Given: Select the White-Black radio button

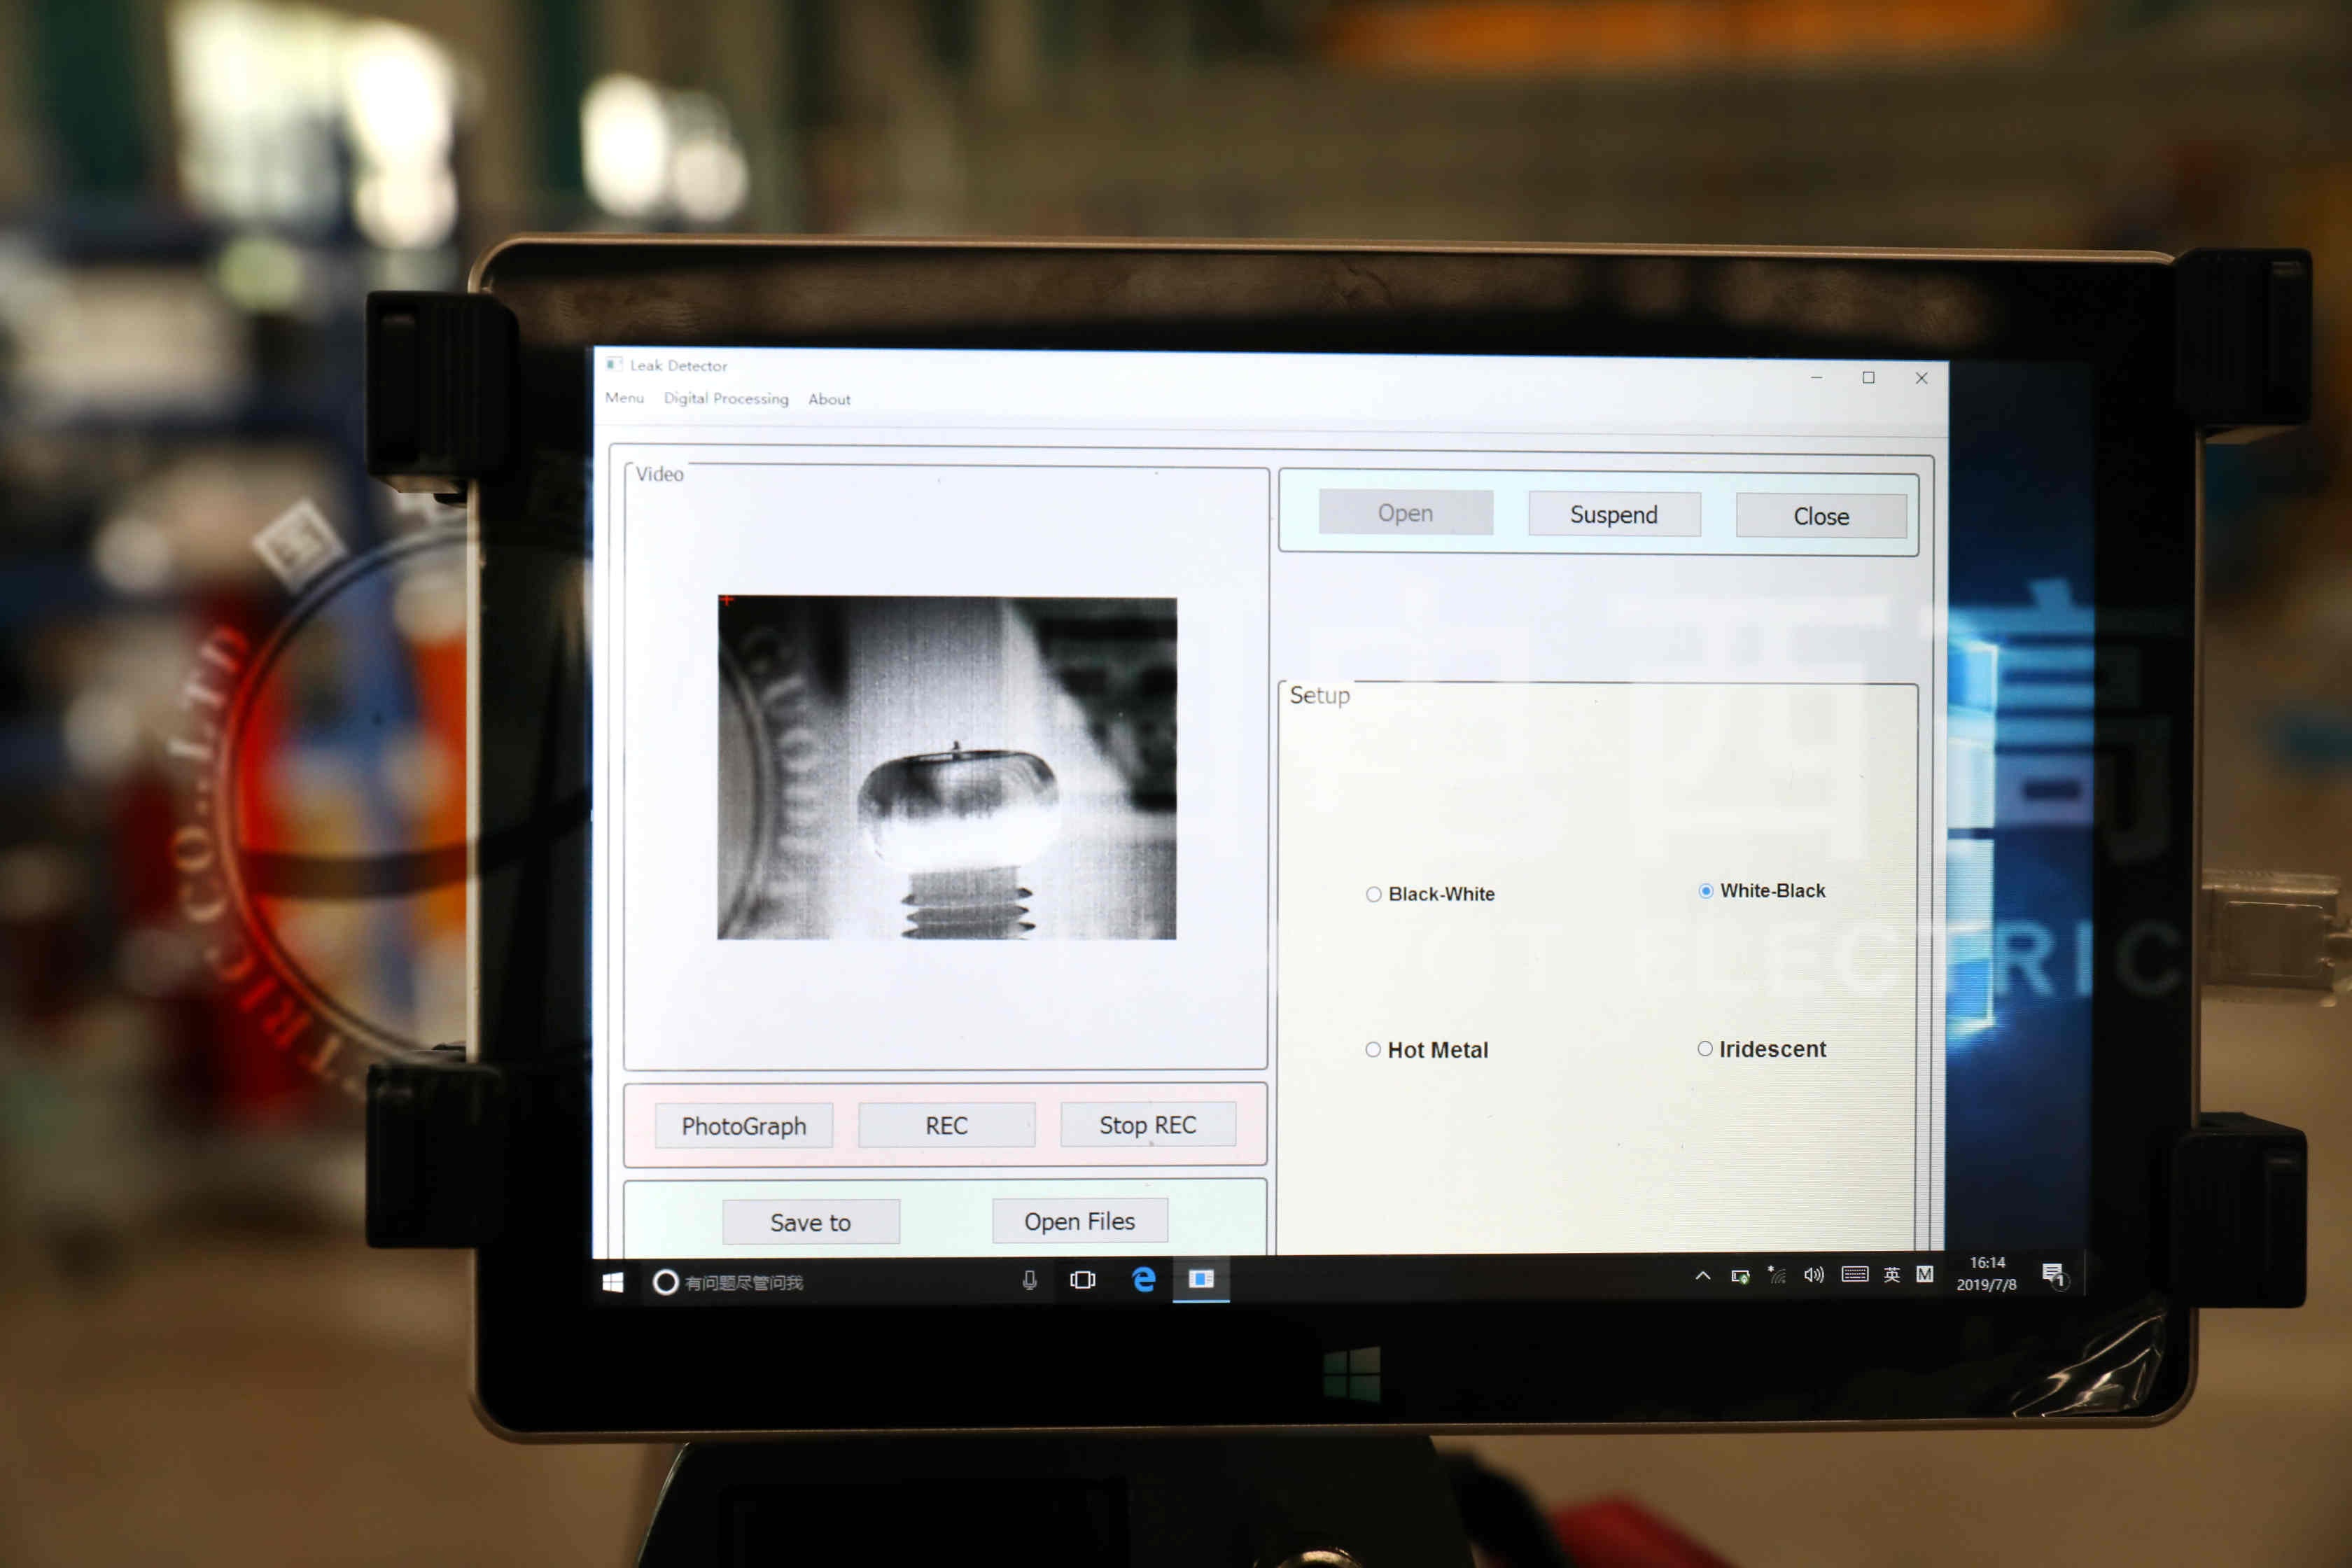Looking at the screenshot, I should click(1706, 890).
